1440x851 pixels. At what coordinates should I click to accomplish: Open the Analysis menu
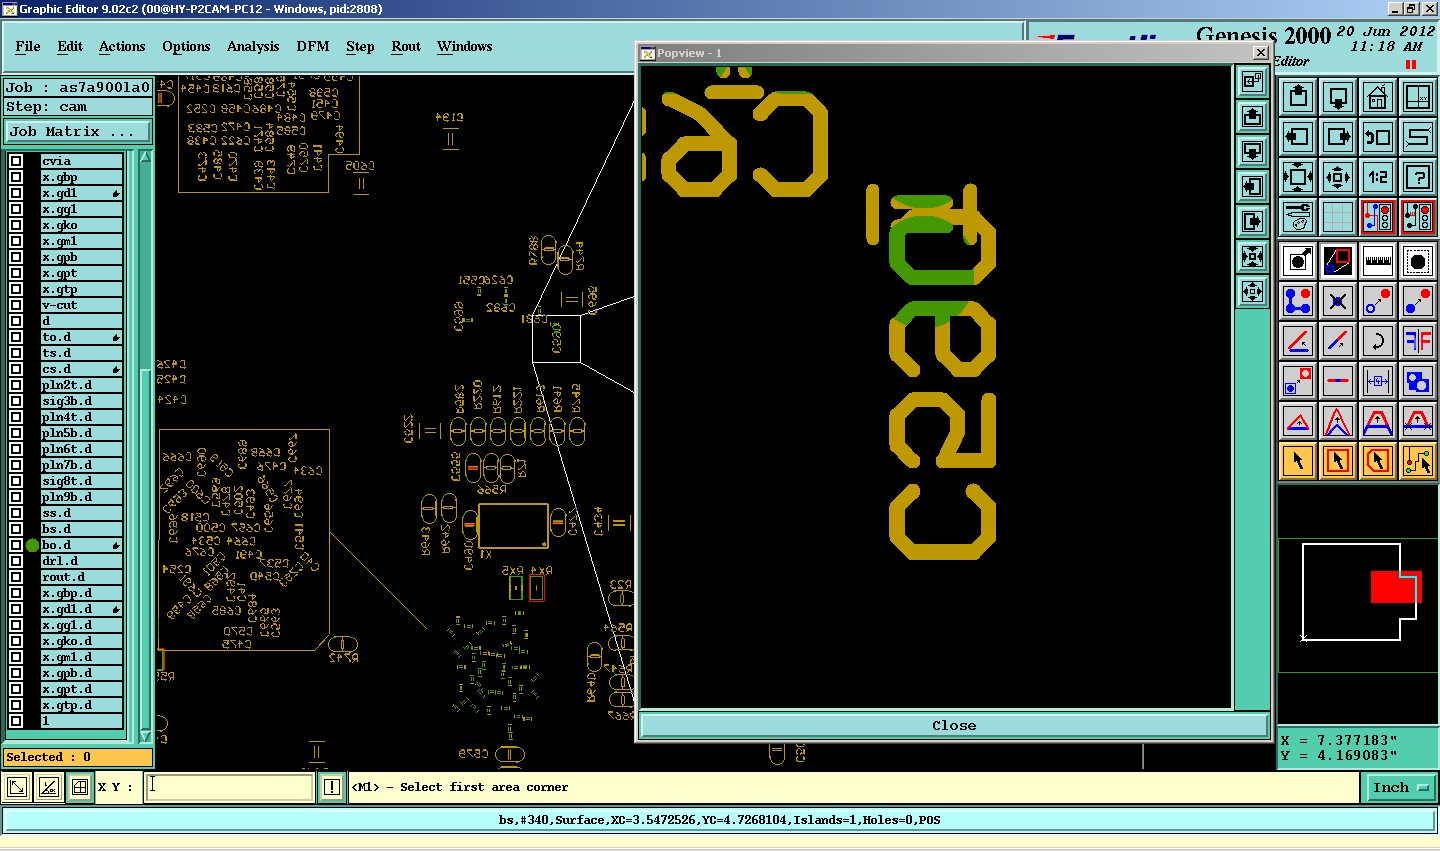click(x=253, y=46)
